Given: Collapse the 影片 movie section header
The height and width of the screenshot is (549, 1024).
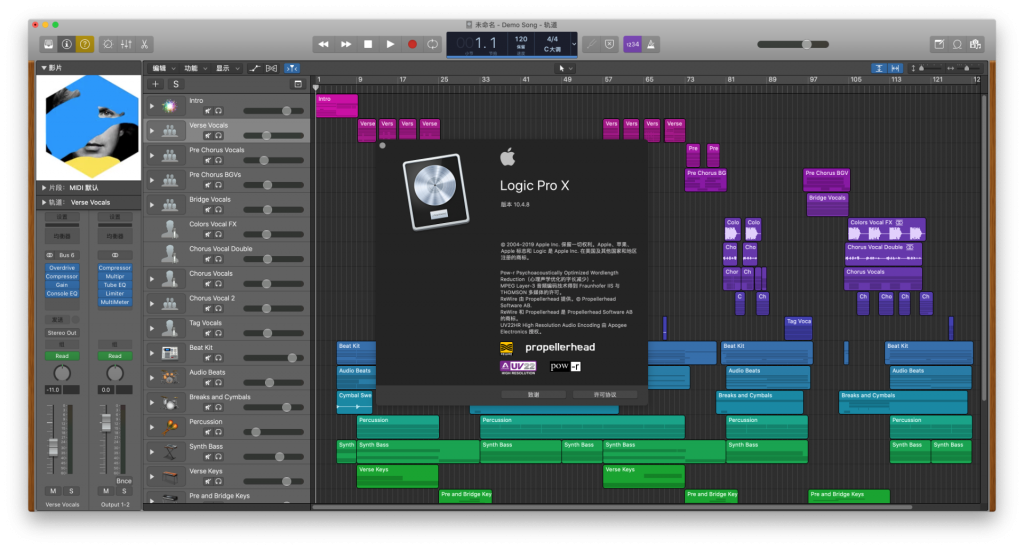Looking at the screenshot, I should 44,67.
